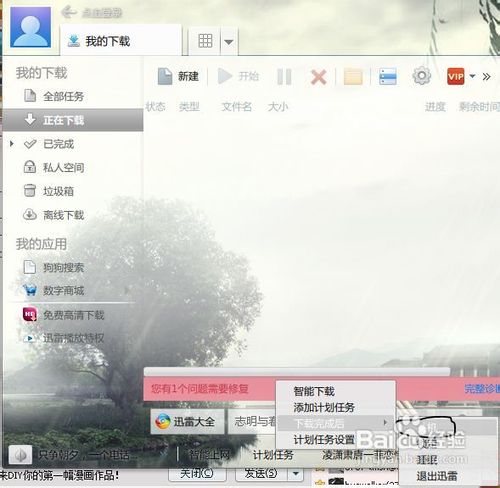Expand the dropdown arrow beside 发送(S)
The height and width of the screenshot is (488, 500).
point(295,473)
